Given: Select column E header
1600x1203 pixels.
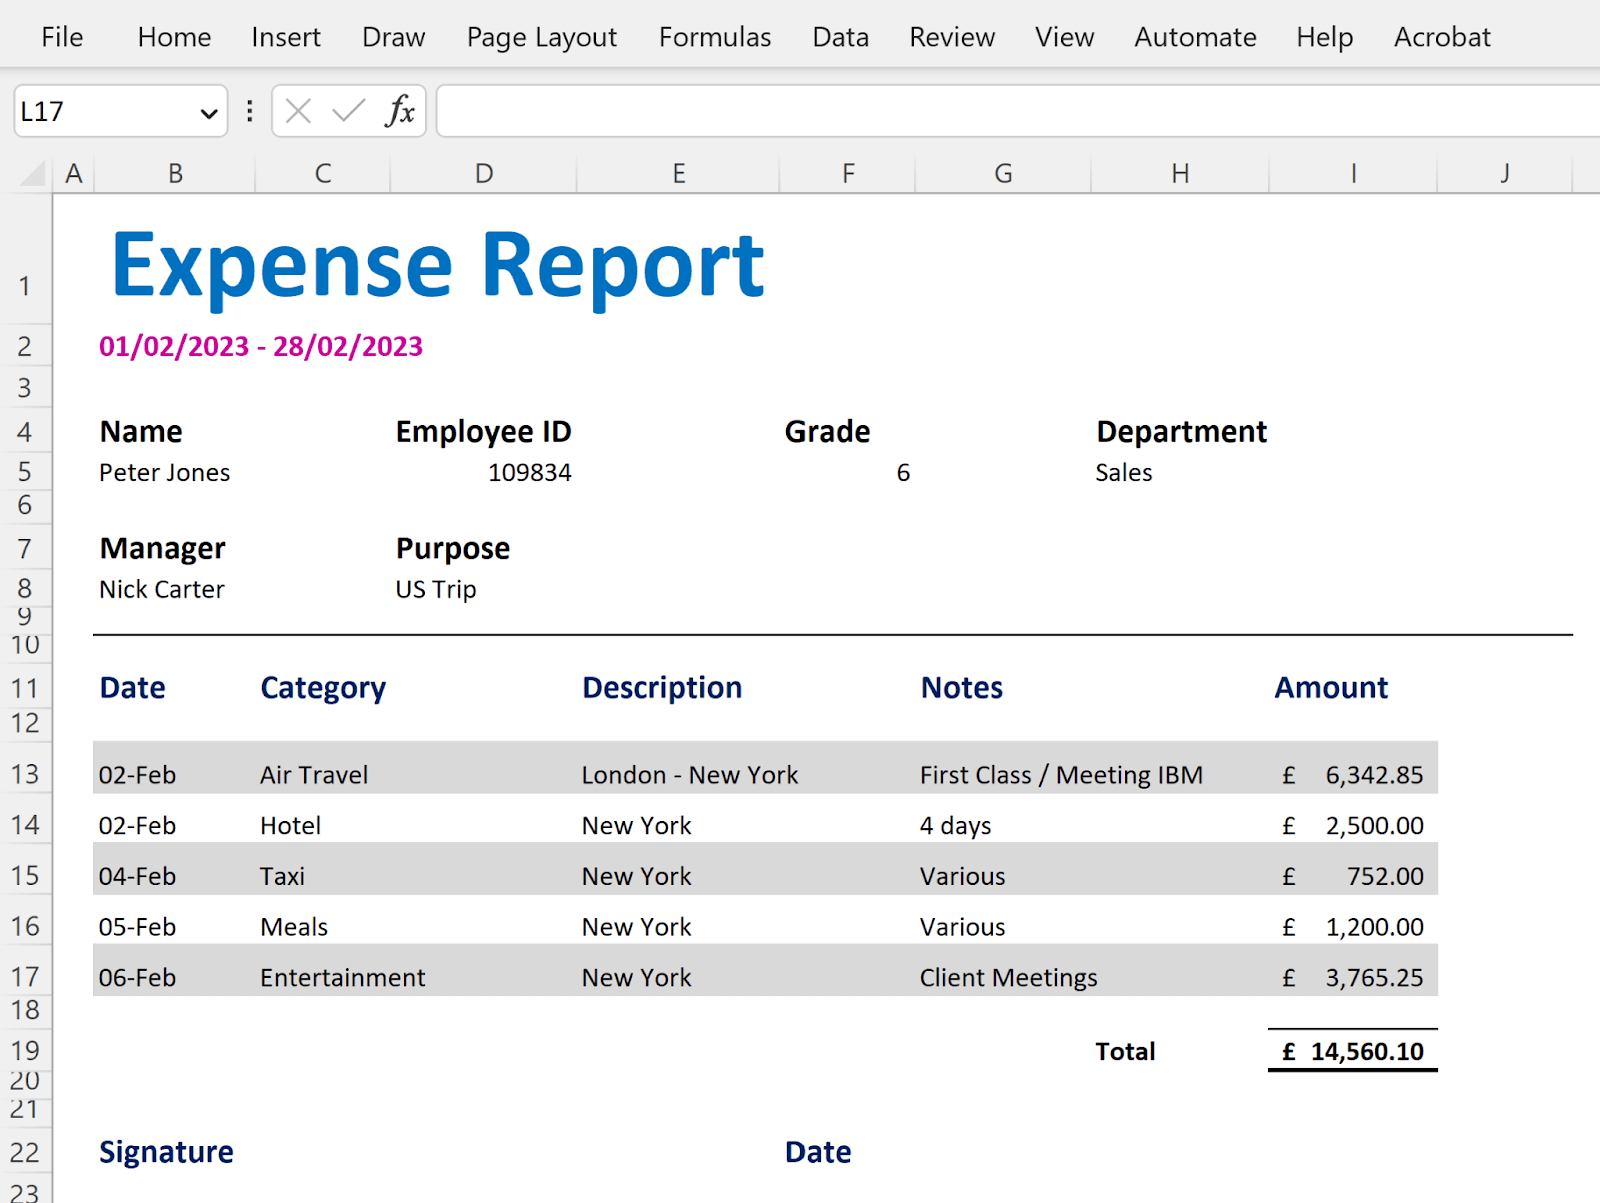Looking at the screenshot, I should 678,174.
